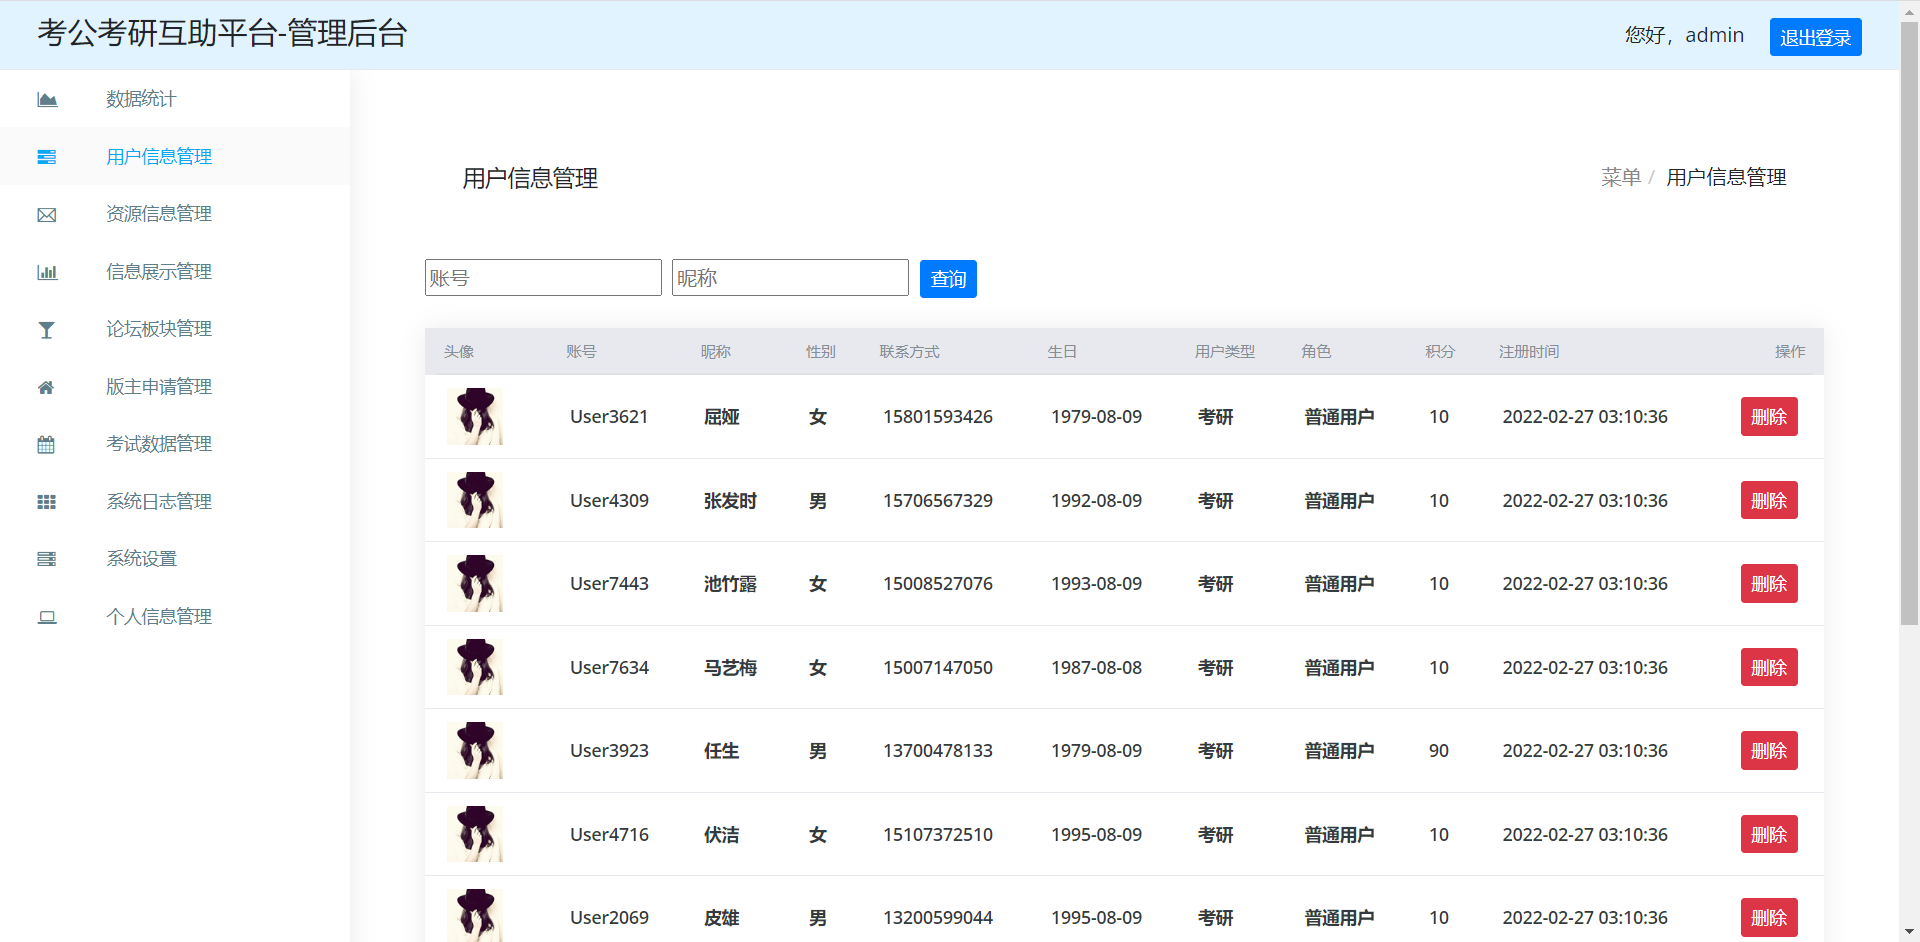The image size is (1920, 942).
Task: Click the list icon beside 用户信息管理
Action: pos(47,157)
